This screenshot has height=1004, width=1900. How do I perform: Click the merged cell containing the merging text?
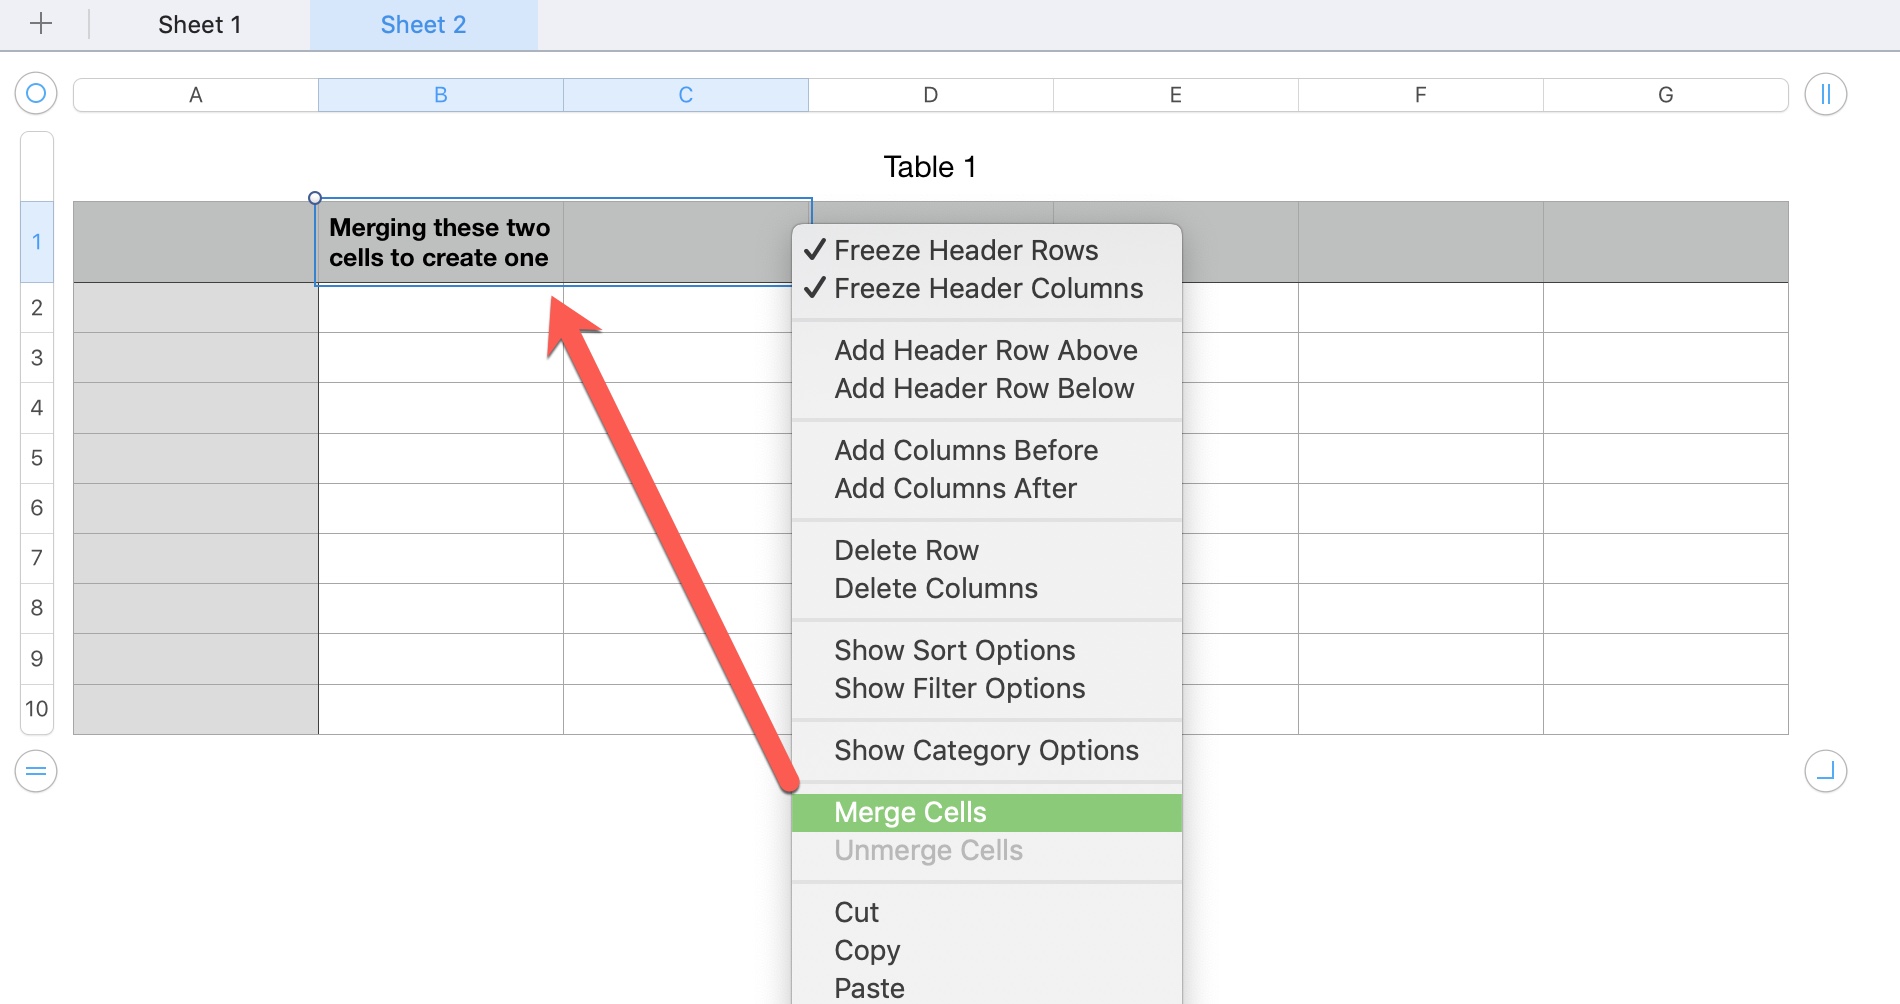[440, 241]
